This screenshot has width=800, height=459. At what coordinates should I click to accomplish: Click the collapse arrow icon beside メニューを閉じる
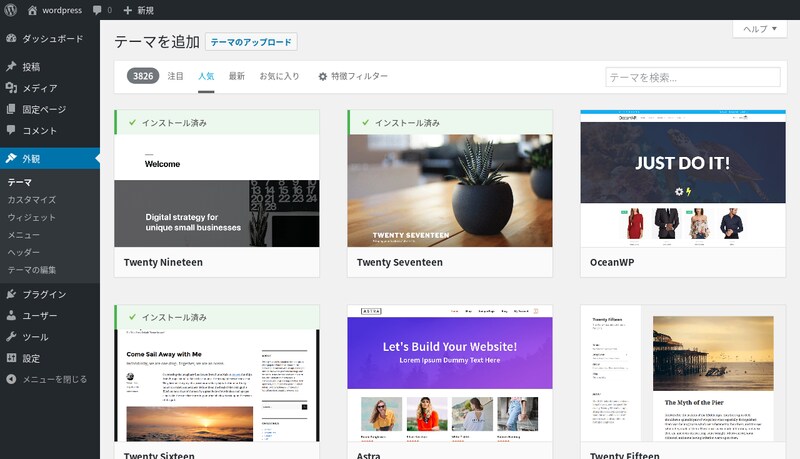point(11,379)
